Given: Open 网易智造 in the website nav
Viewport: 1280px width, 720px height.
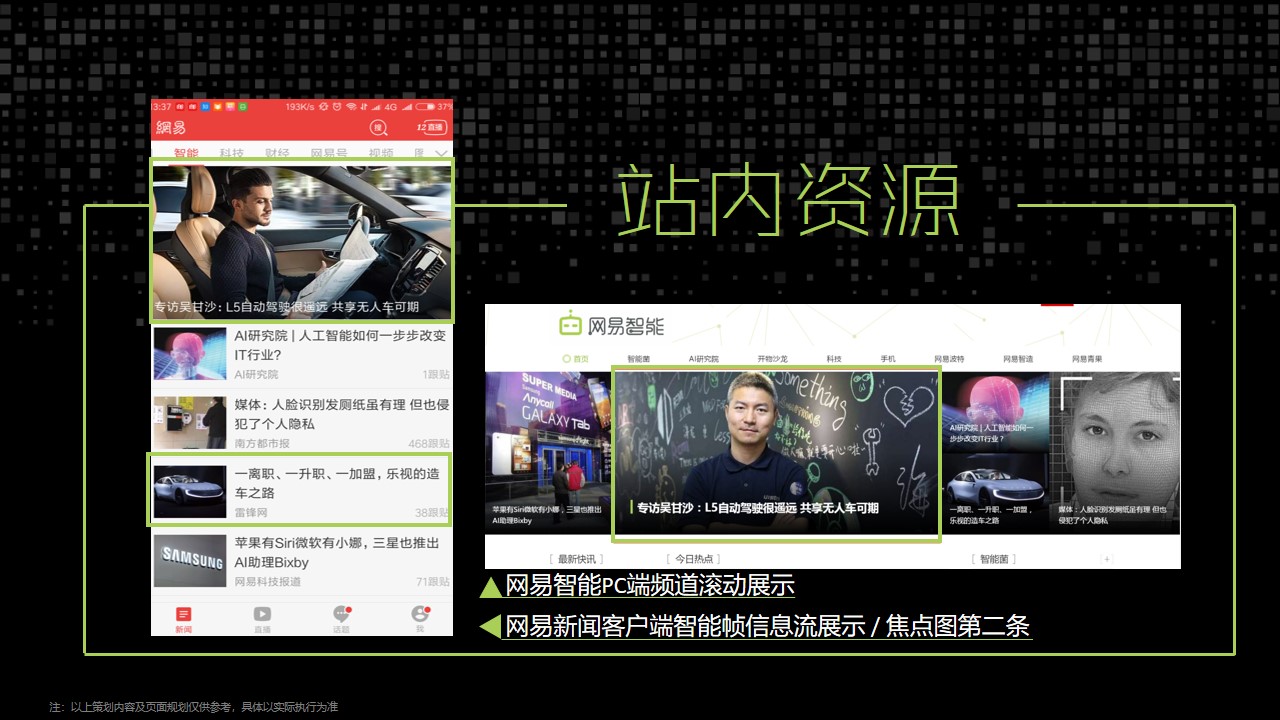Looking at the screenshot, I should (1018, 358).
